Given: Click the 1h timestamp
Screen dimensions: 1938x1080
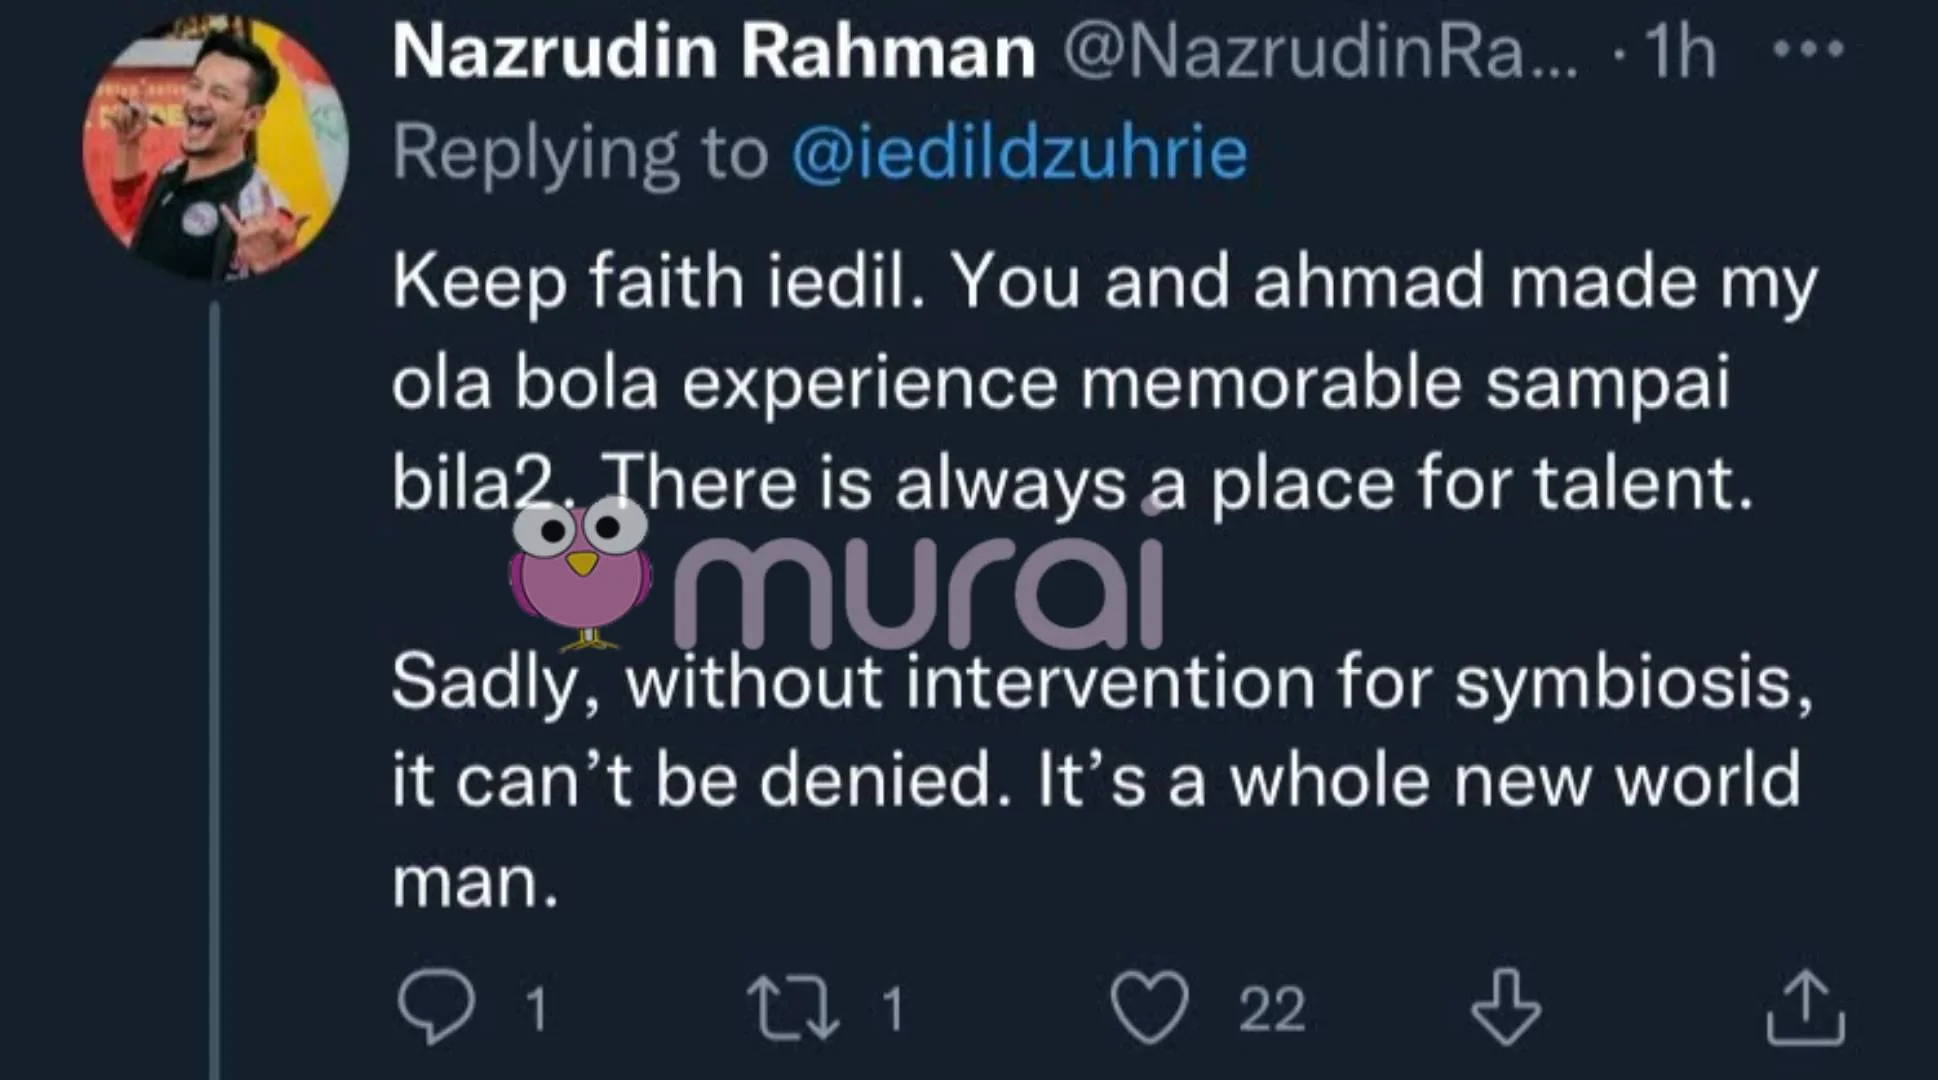Looking at the screenshot, I should click(x=1680, y=51).
